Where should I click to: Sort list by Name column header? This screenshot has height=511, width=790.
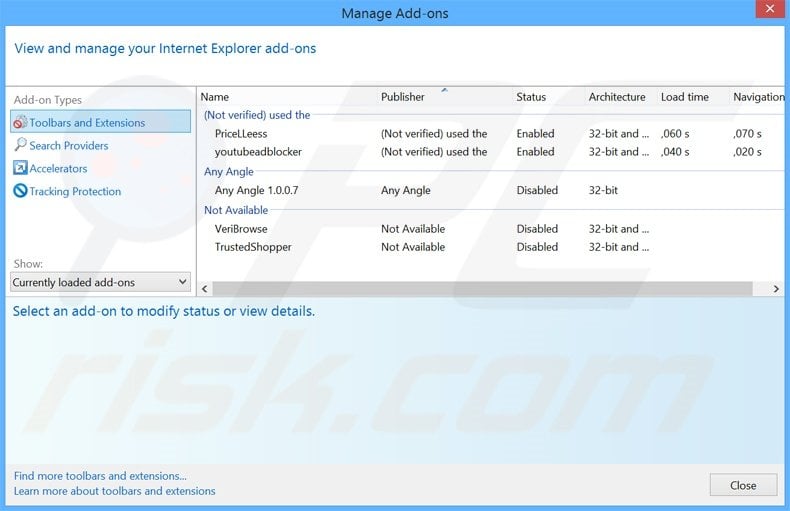tap(215, 97)
